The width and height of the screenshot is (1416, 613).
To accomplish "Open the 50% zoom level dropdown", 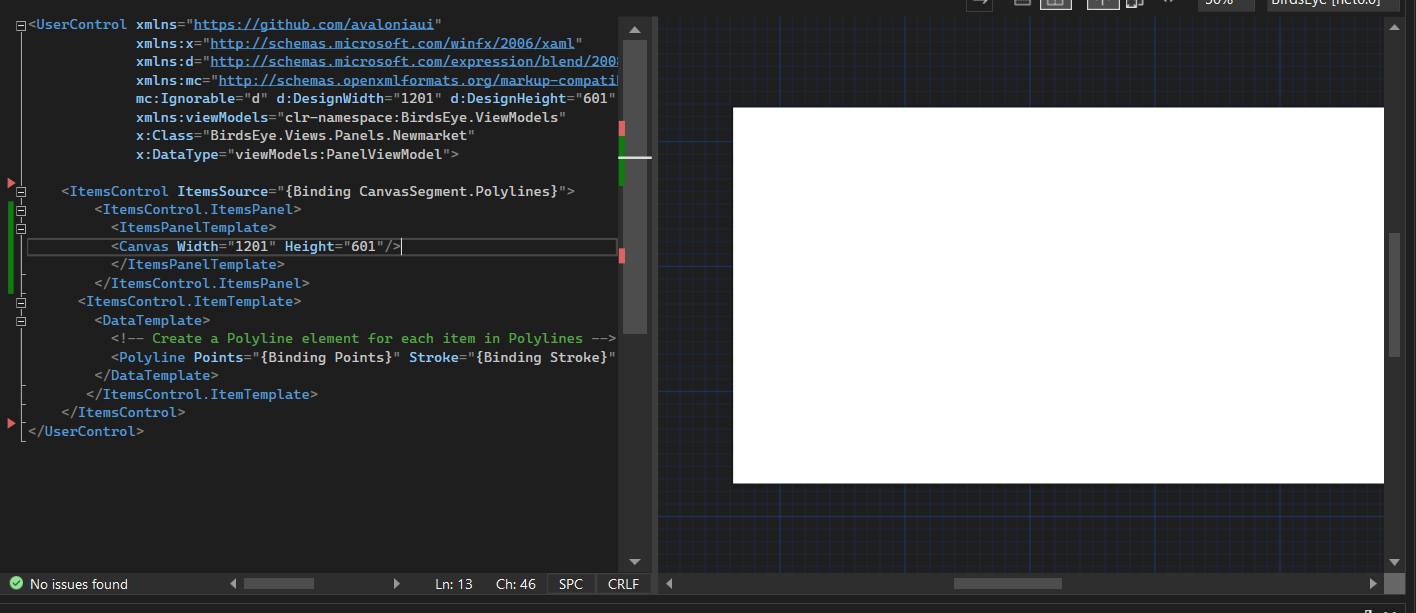I will coord(1226,4).
